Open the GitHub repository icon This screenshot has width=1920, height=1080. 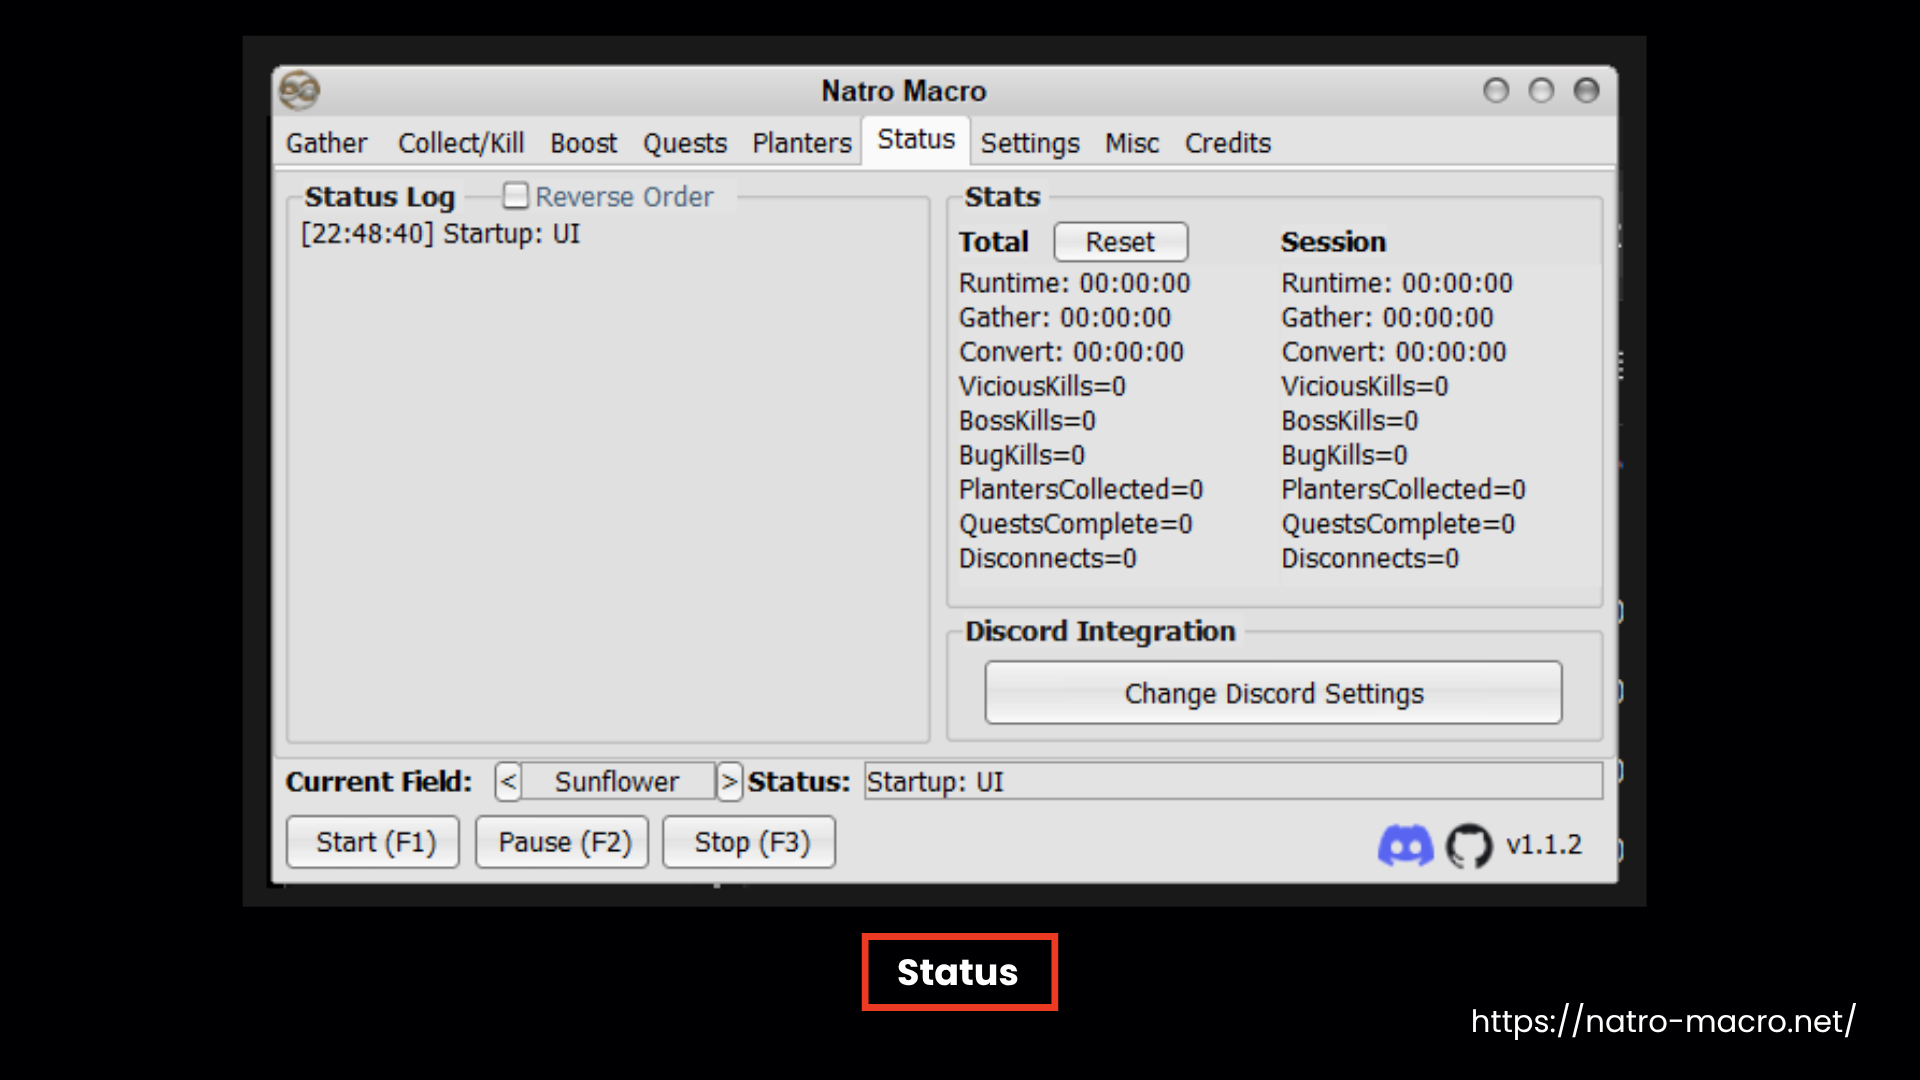coord(1469,845)
